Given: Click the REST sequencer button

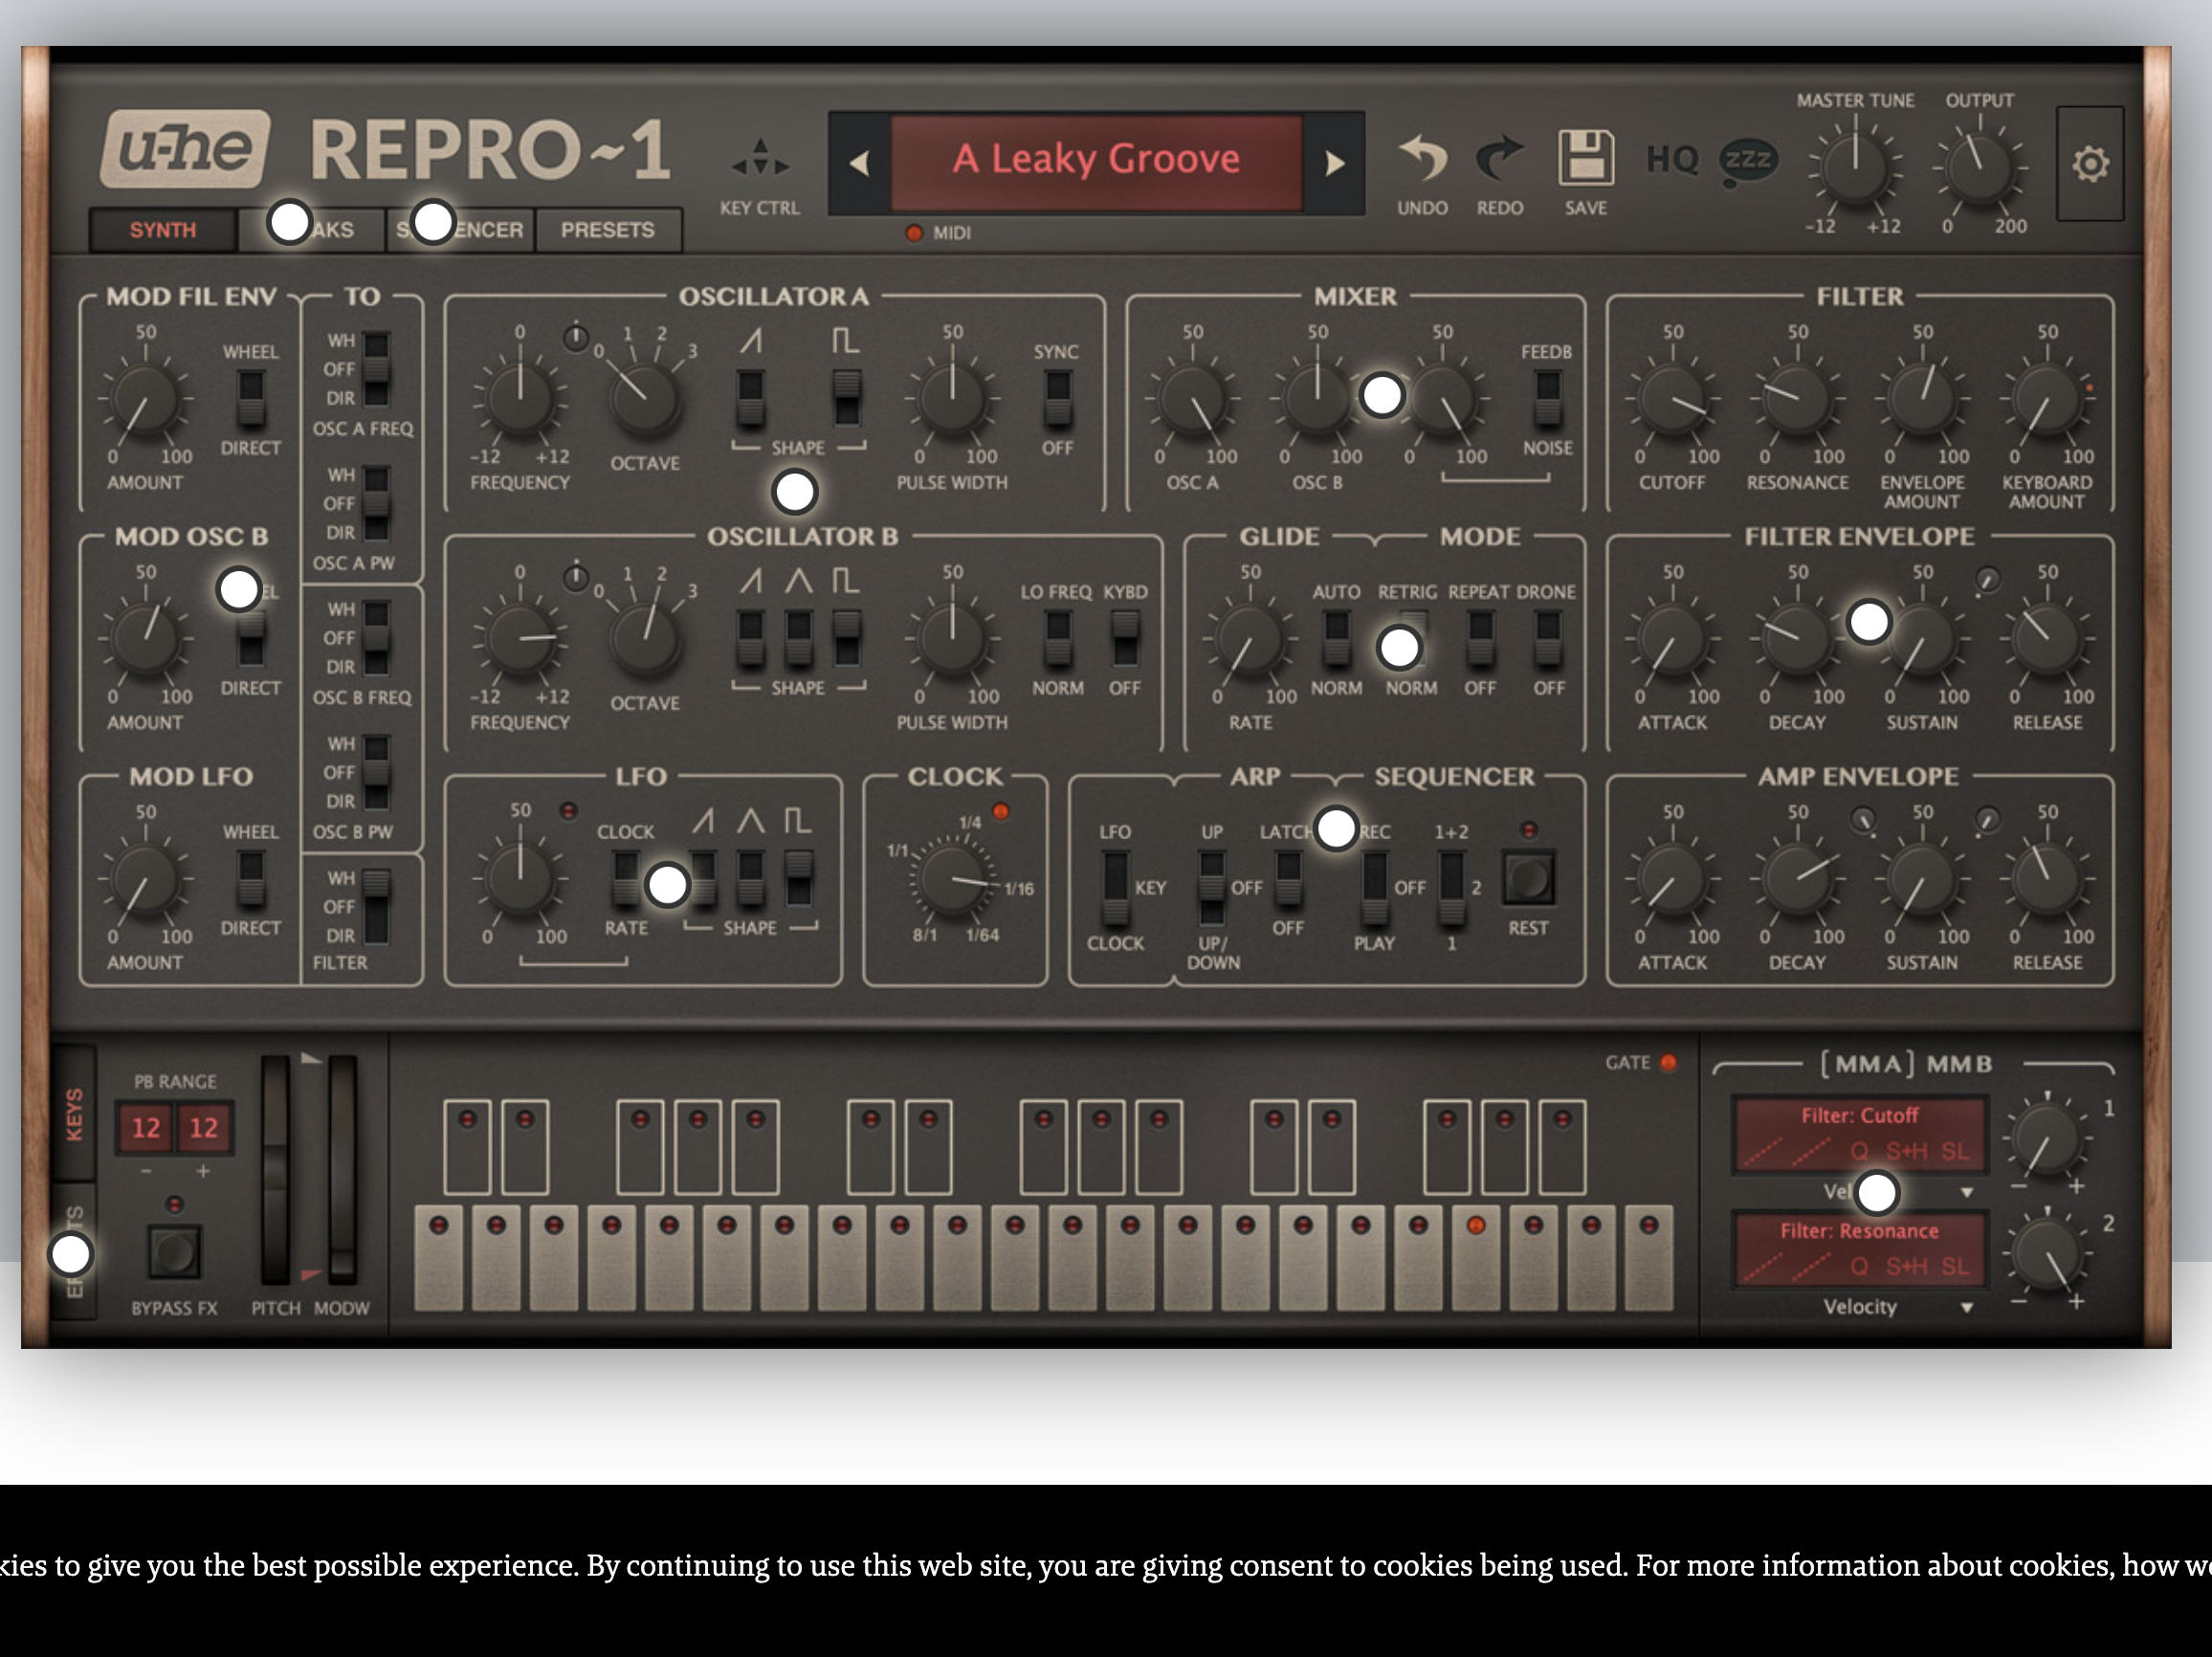Looking at the screenshot, I should [x=1529, y=879].
